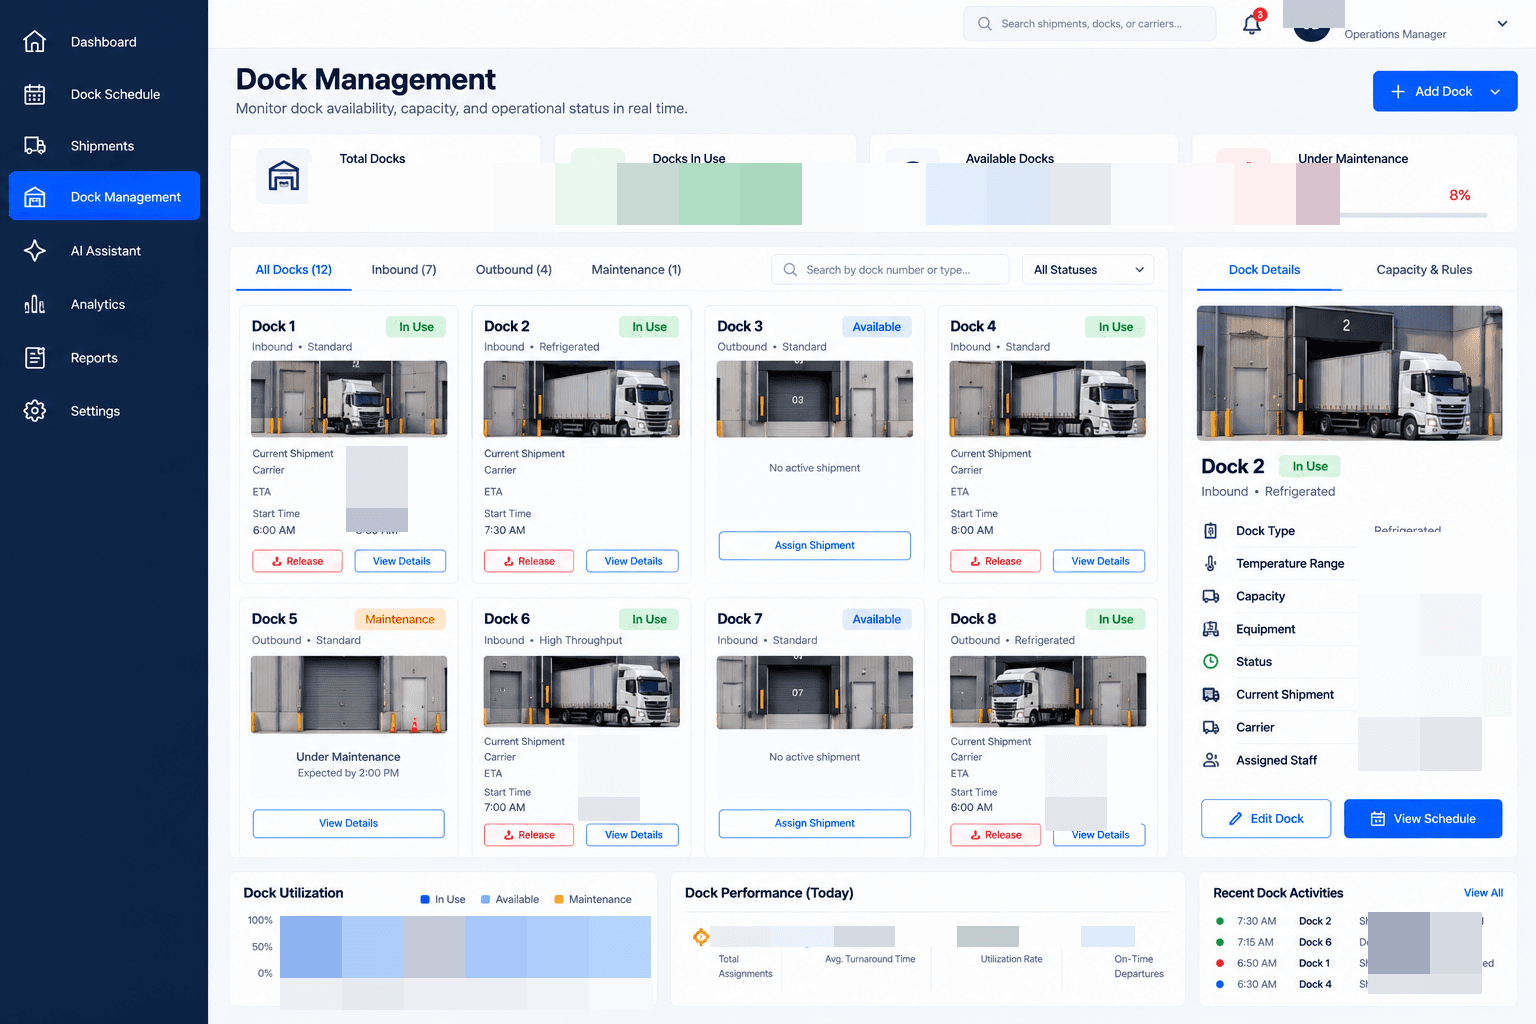1536x1024 pixels.
Task: Release Dock 1
Action: coord(297,561)
